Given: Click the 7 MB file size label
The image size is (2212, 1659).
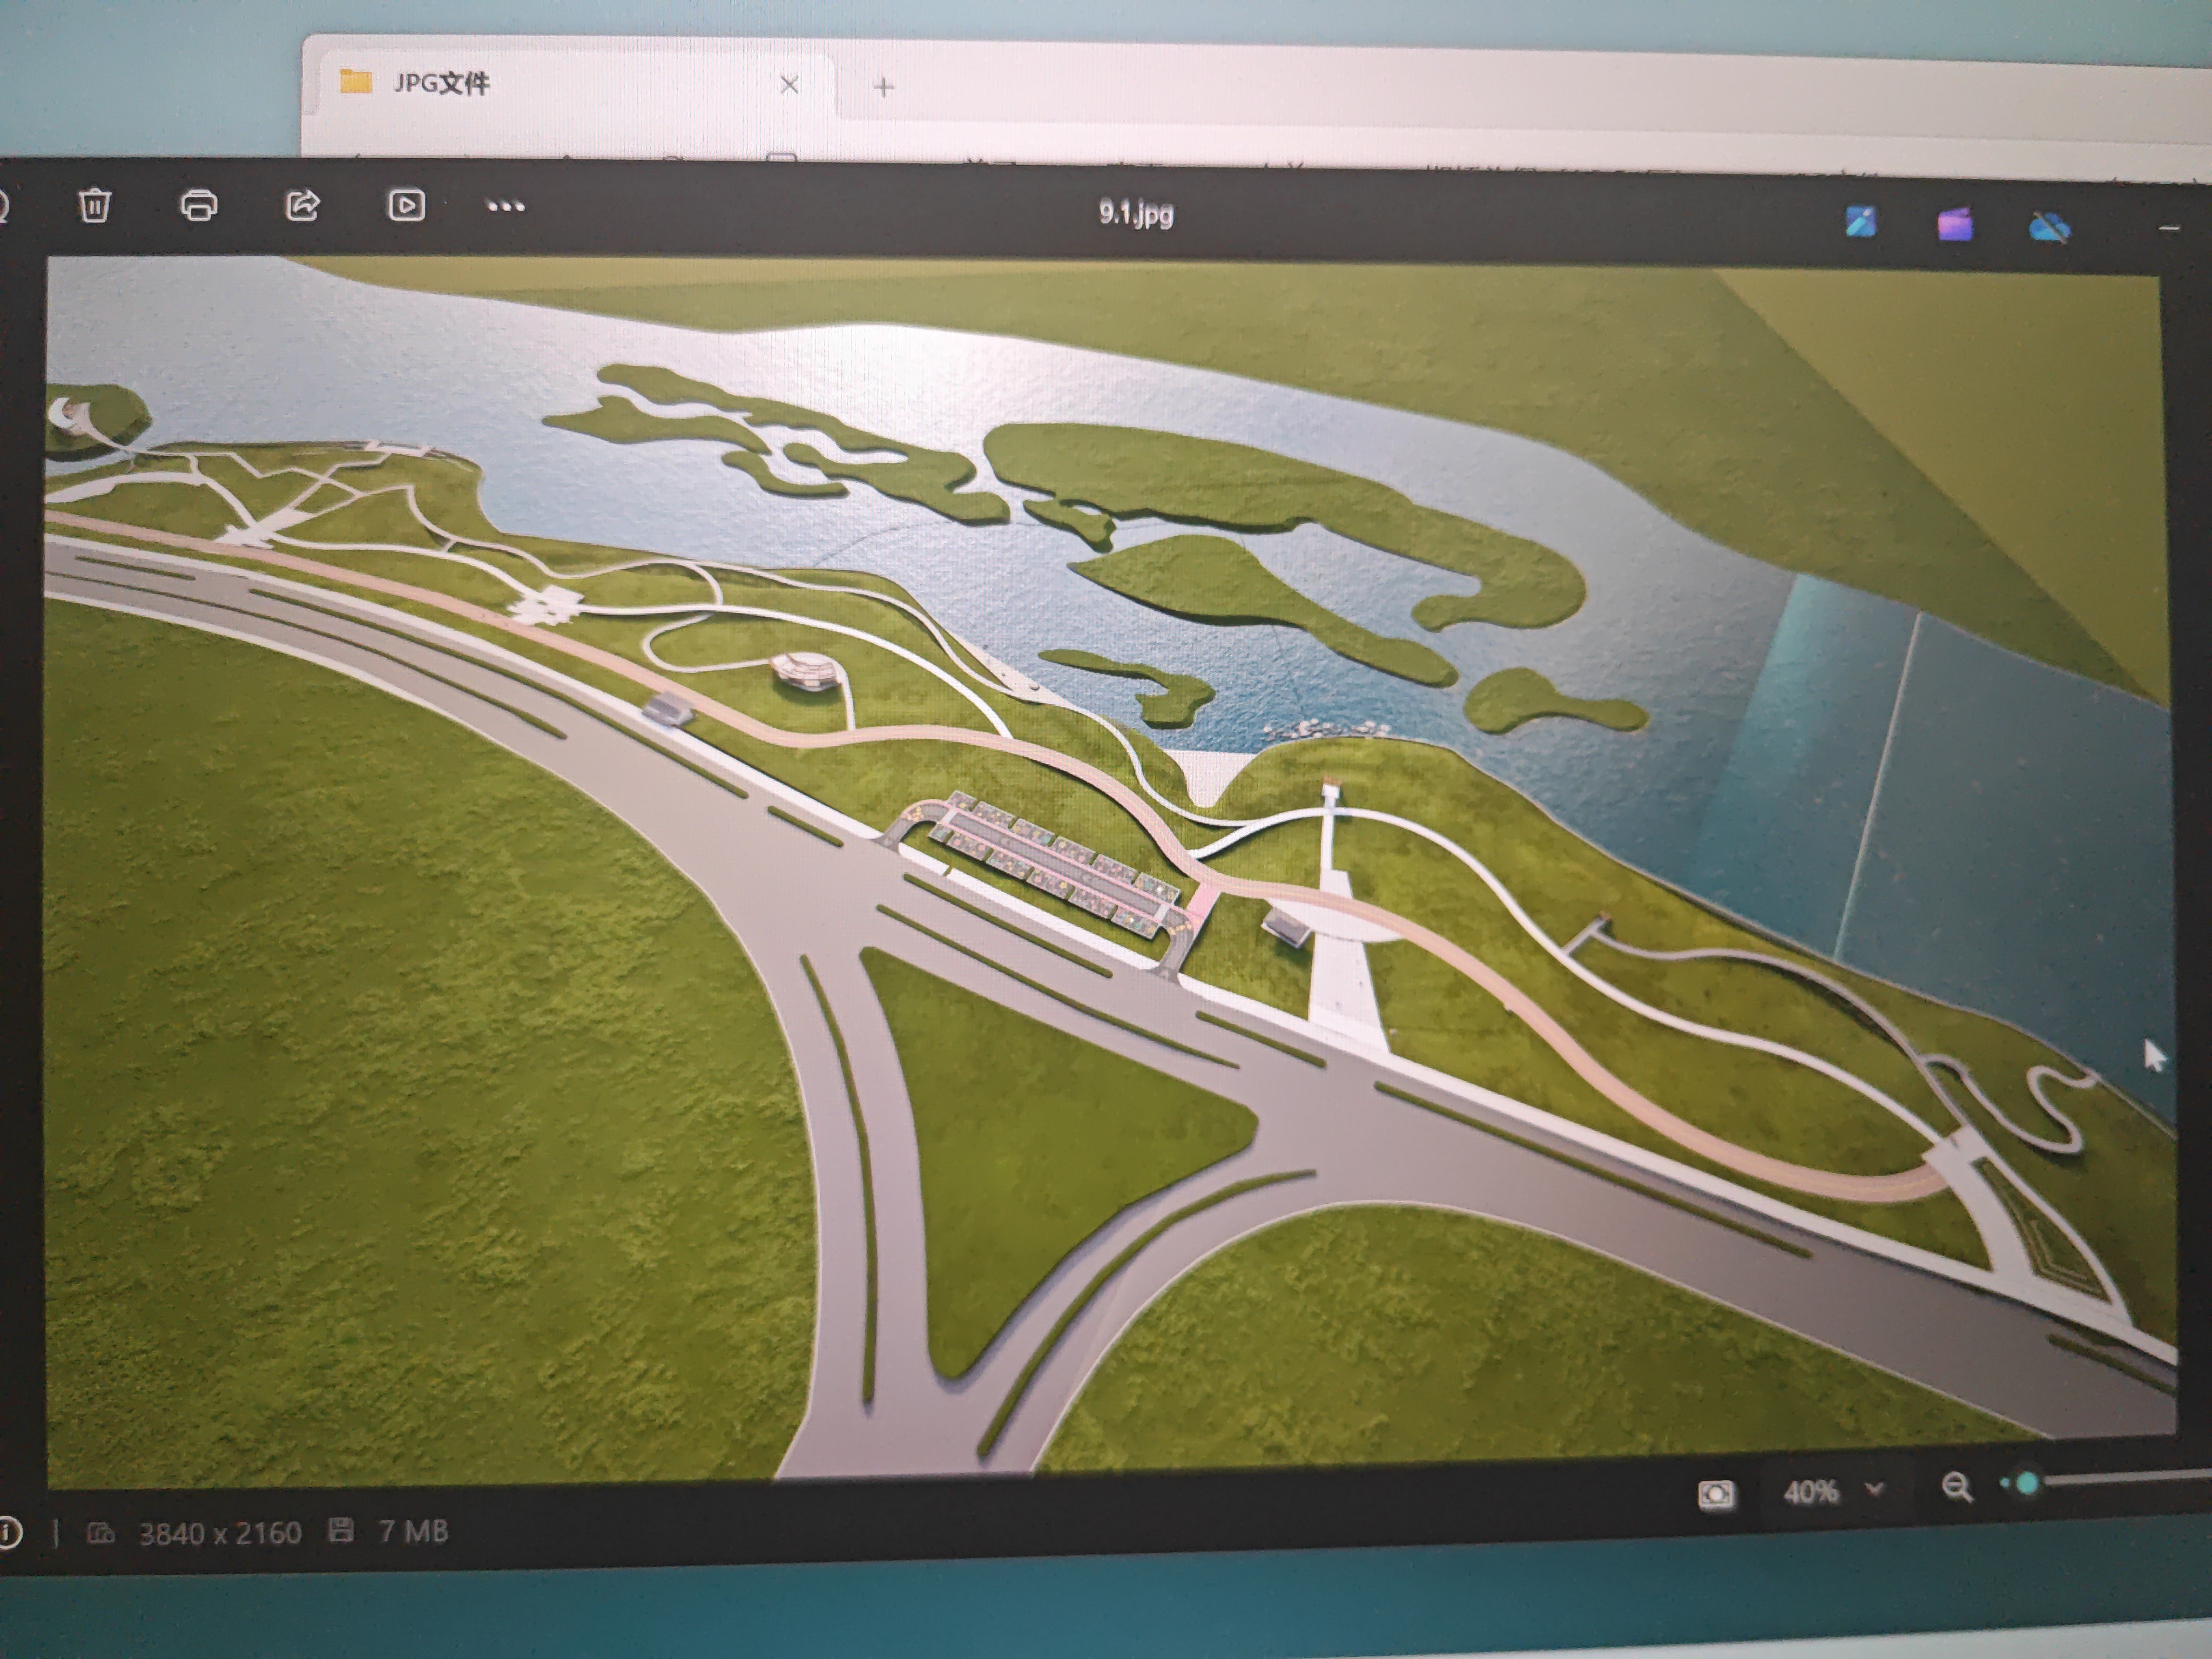Looking at the screenshot, I should click(x=412, y=1531).
